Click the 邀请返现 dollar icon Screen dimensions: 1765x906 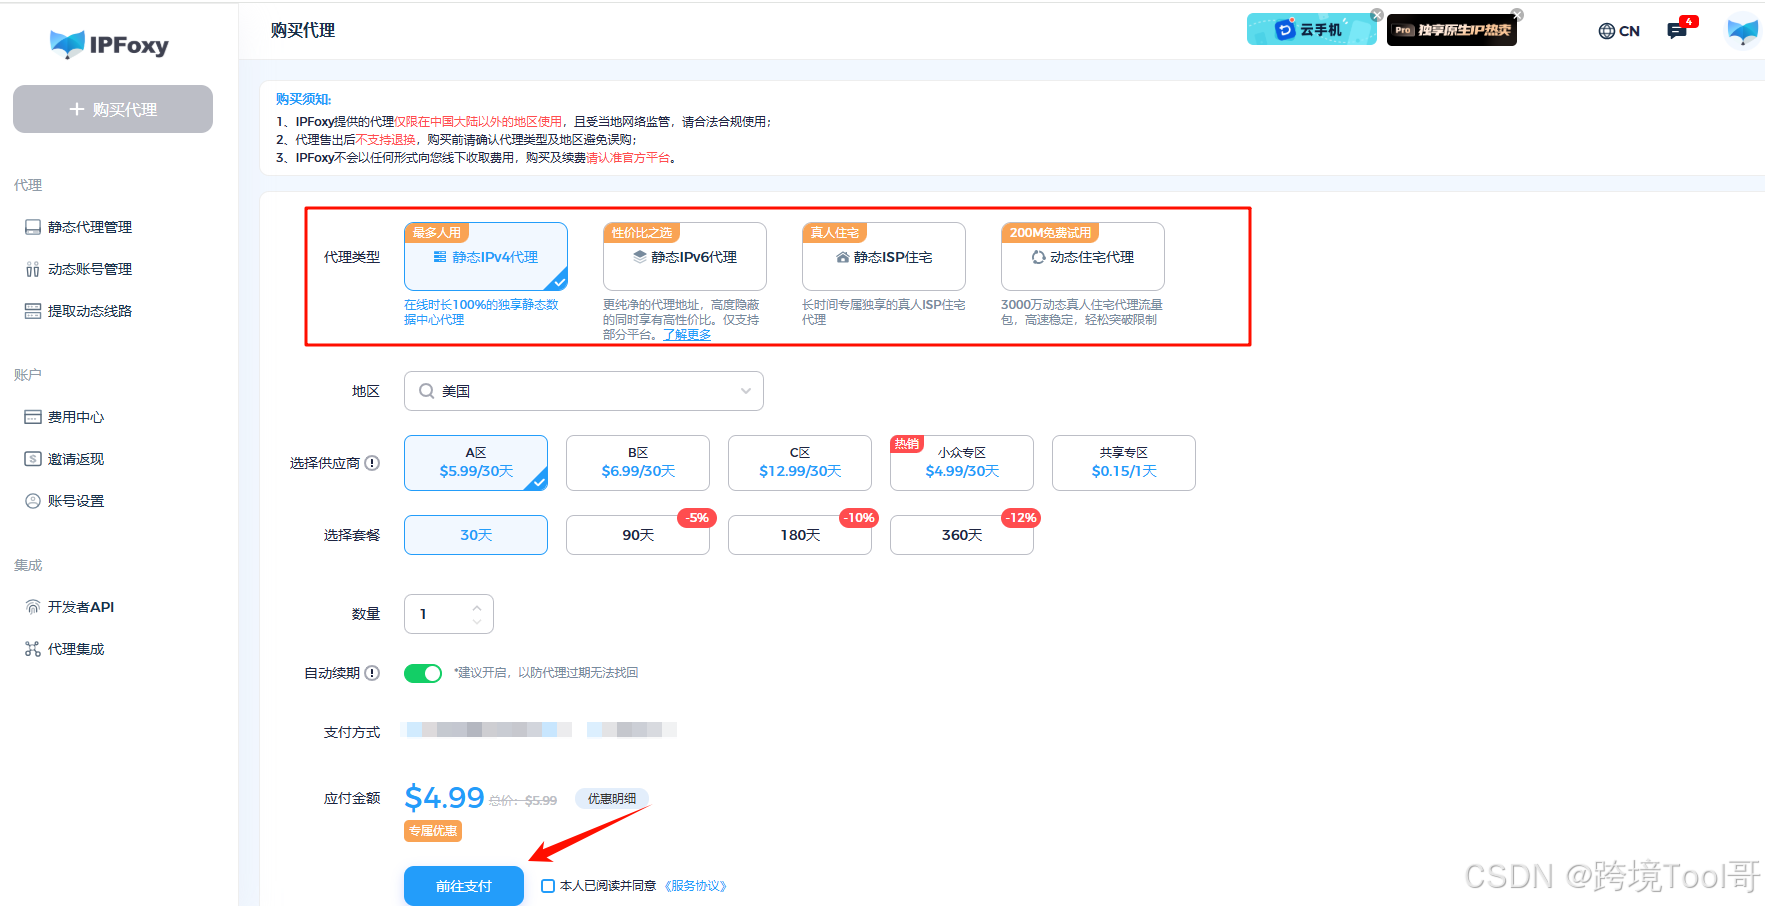33,459
